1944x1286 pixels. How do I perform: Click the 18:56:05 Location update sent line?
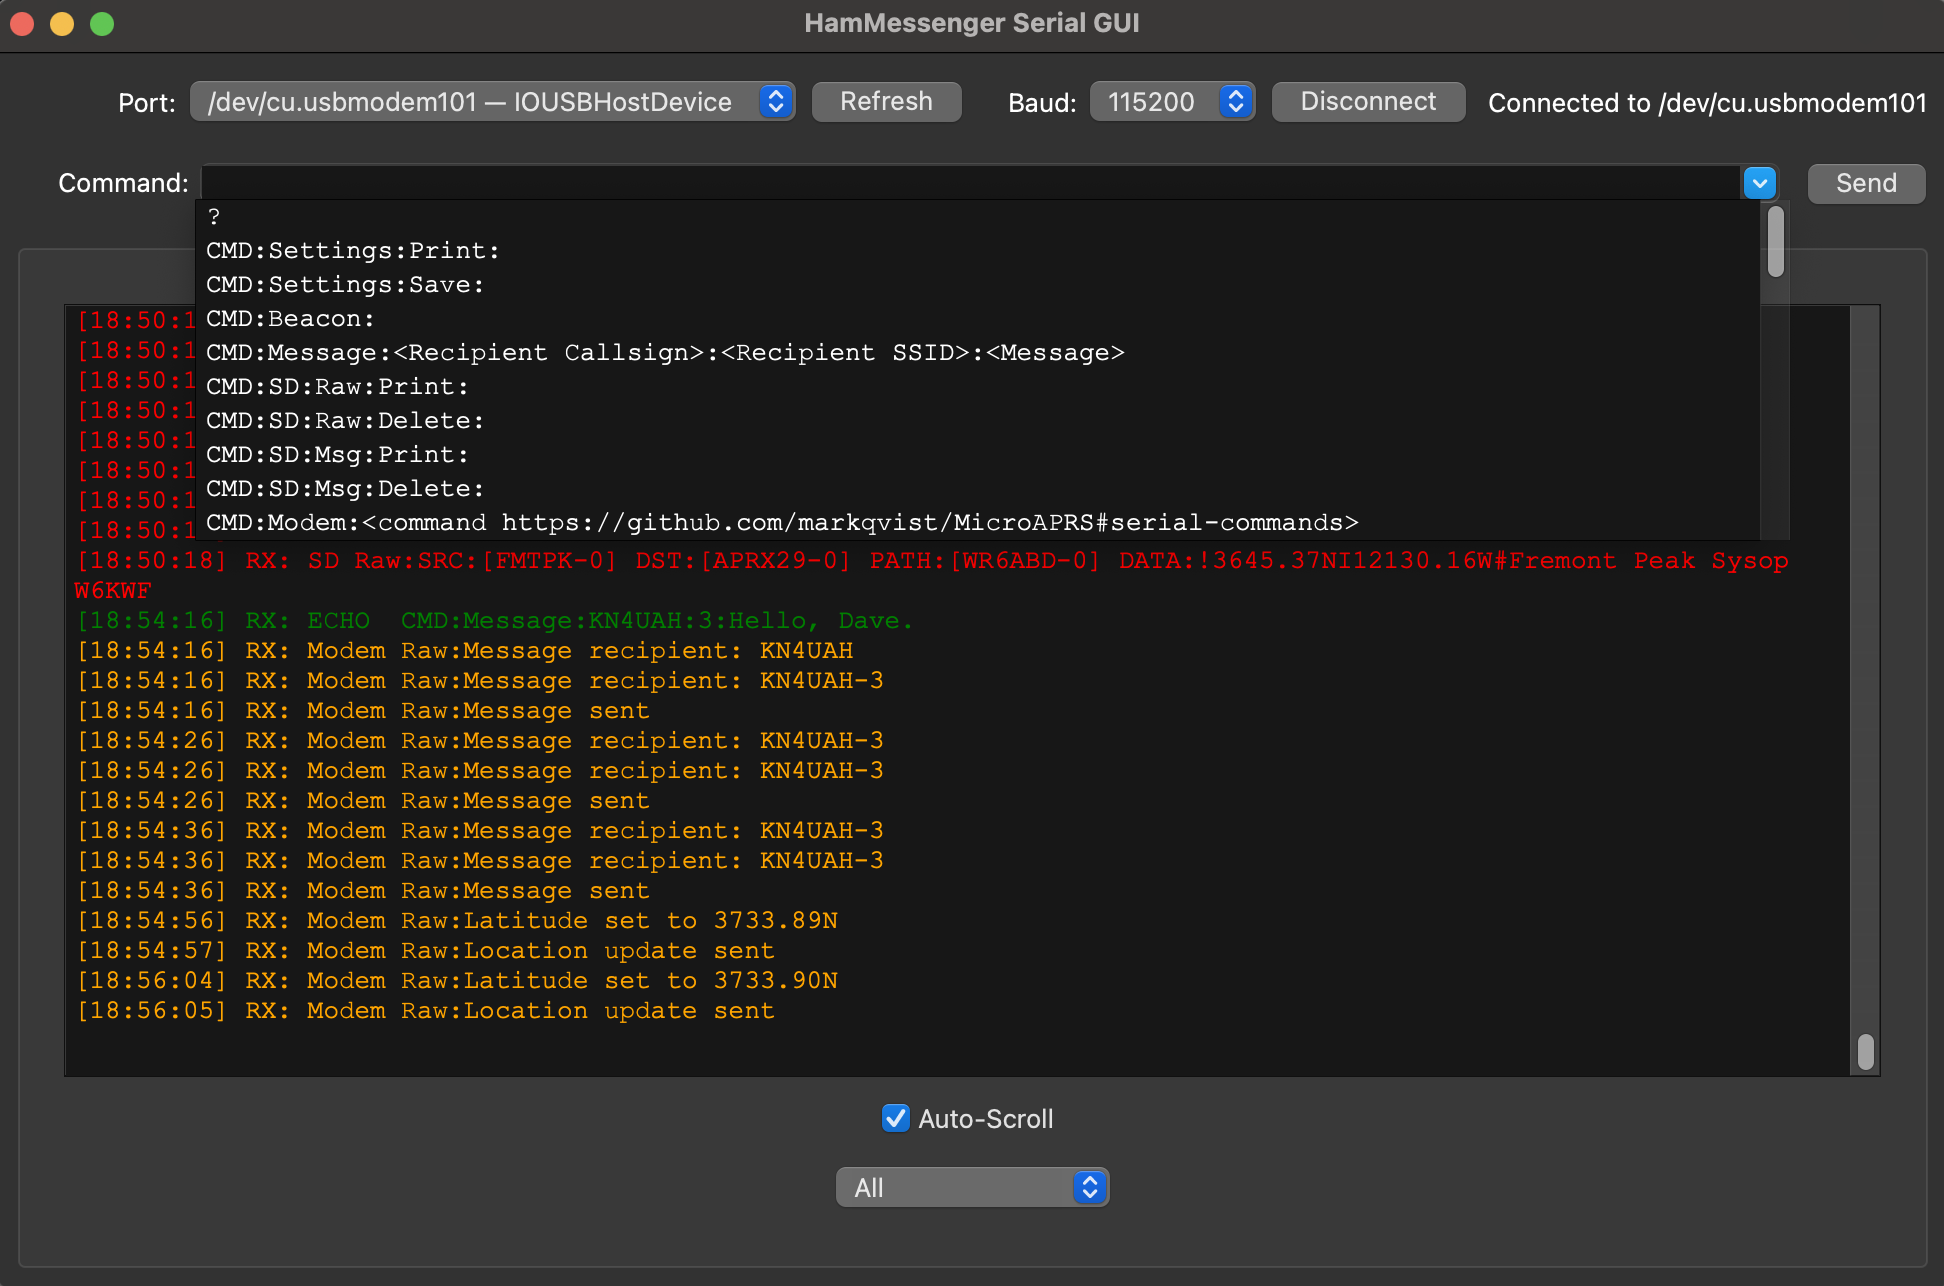tap(426, 1011)
